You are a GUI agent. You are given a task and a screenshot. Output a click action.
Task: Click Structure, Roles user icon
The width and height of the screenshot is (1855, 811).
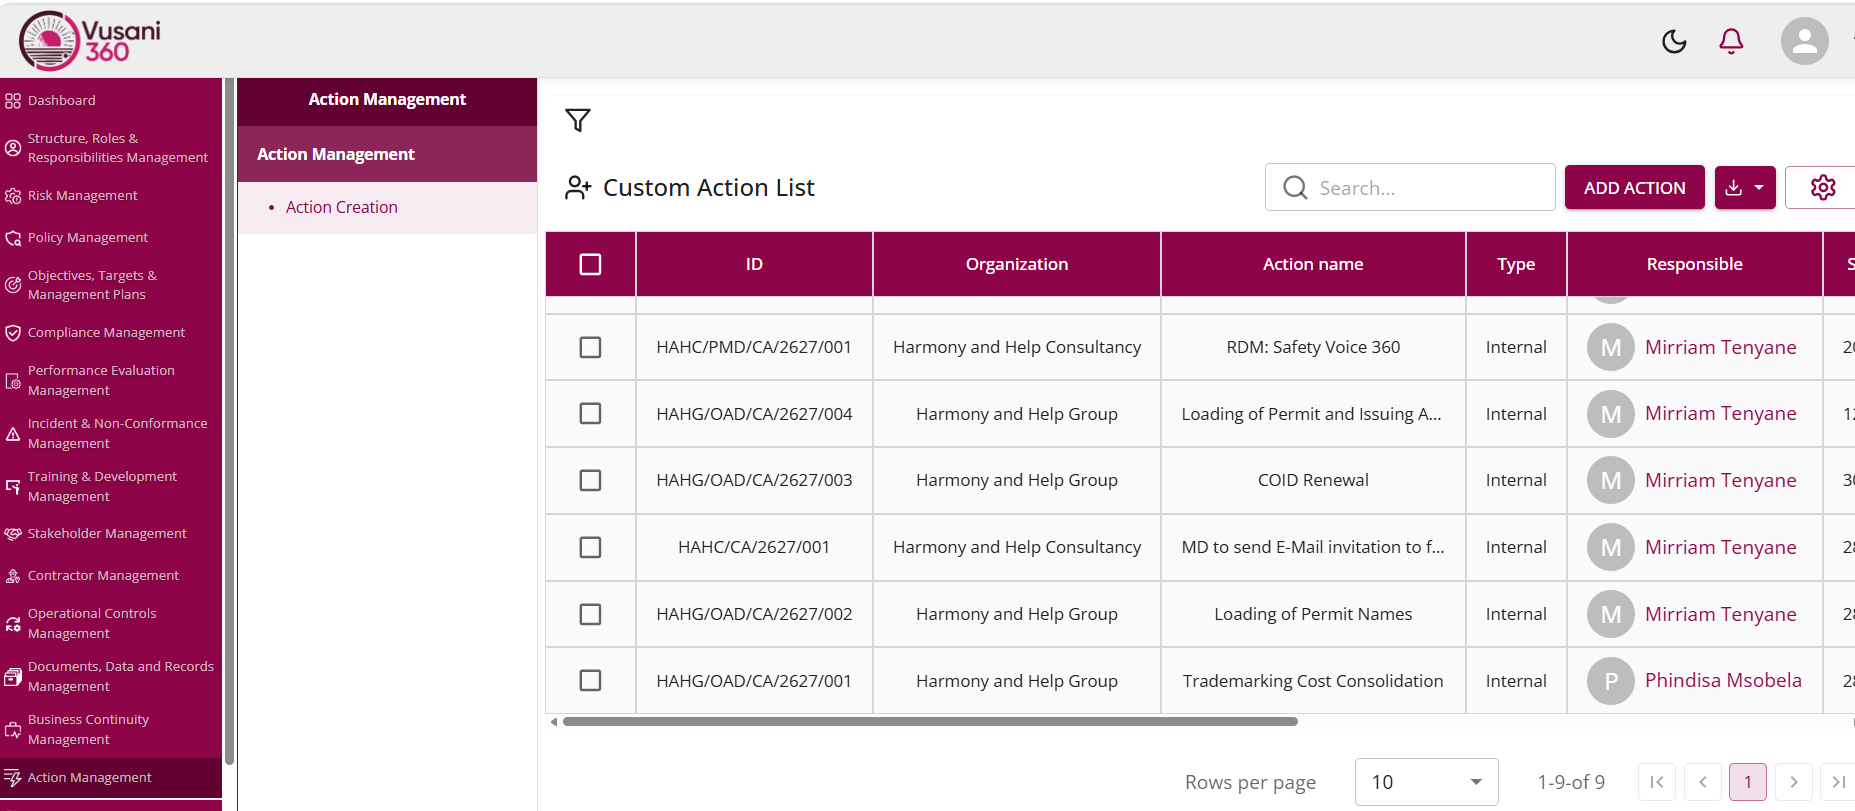(13, 148)
